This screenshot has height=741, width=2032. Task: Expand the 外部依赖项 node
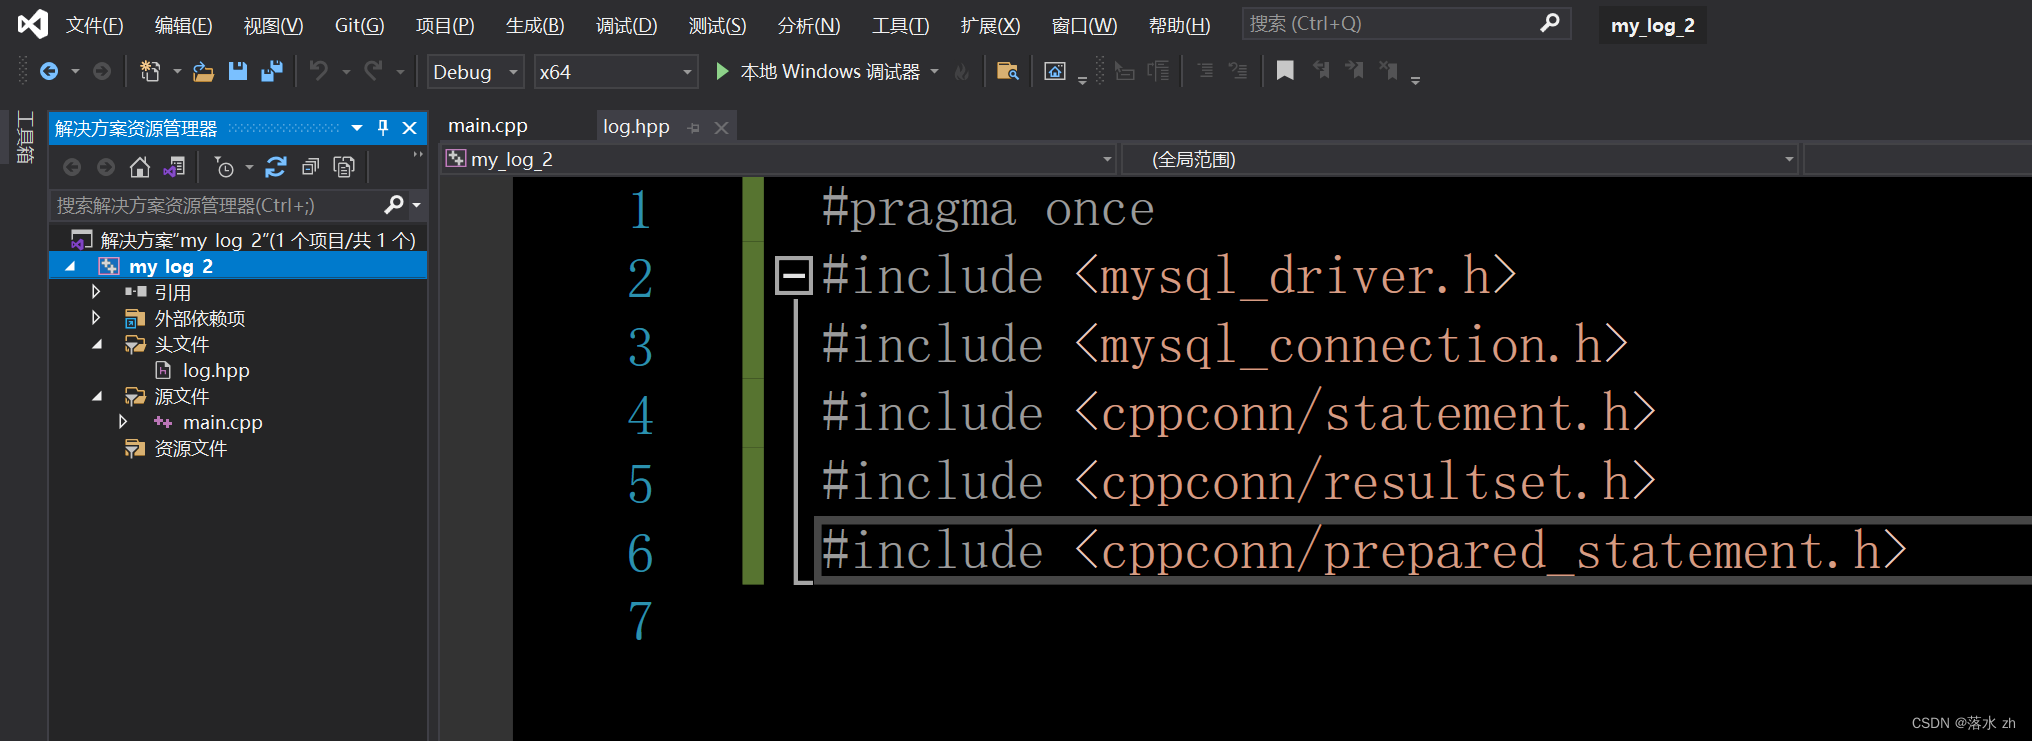pyautogui.click(x=96, y=318)
